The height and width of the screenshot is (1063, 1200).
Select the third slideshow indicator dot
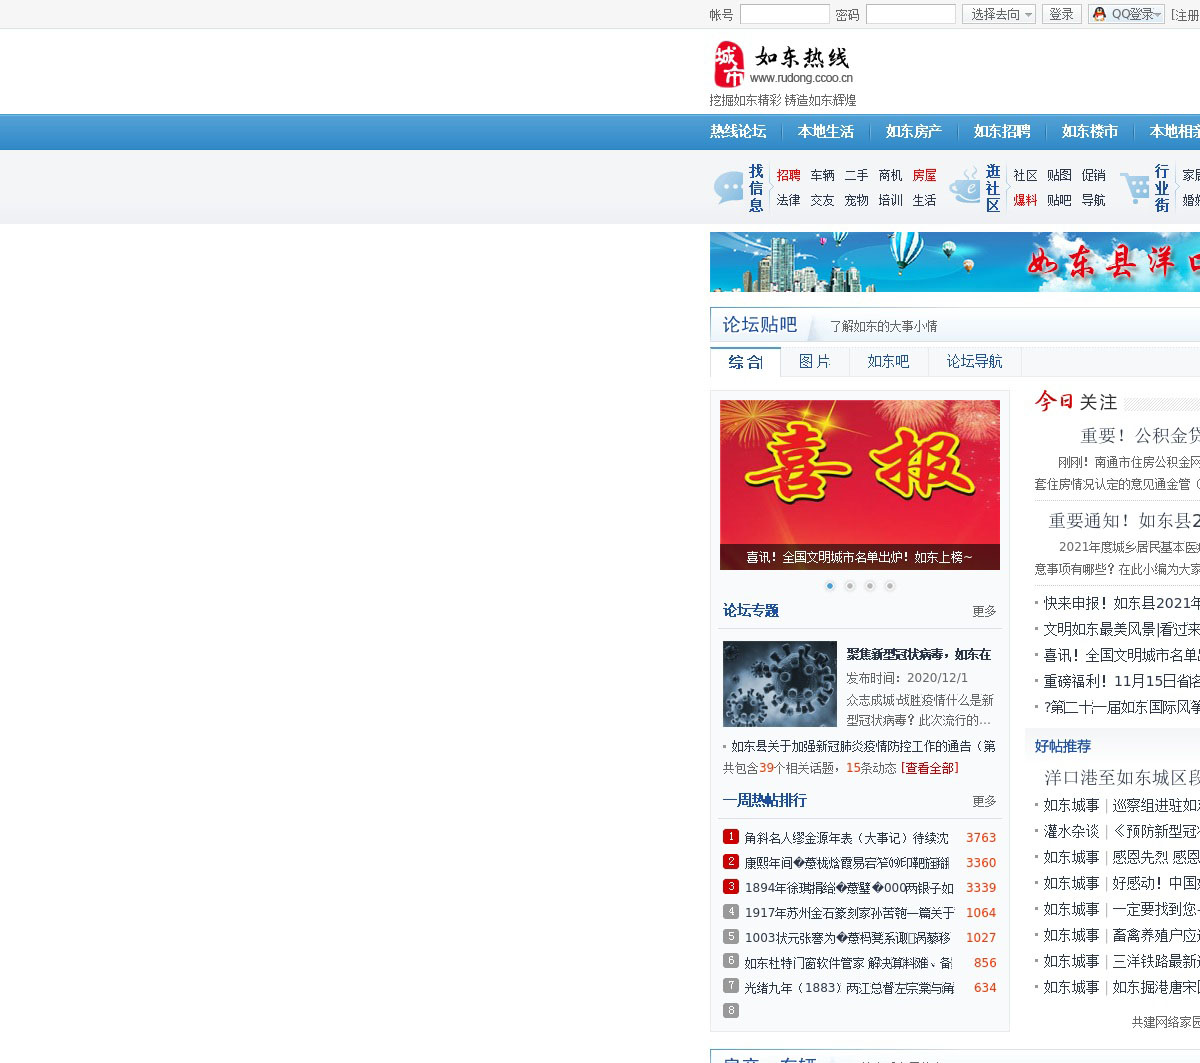870,586
